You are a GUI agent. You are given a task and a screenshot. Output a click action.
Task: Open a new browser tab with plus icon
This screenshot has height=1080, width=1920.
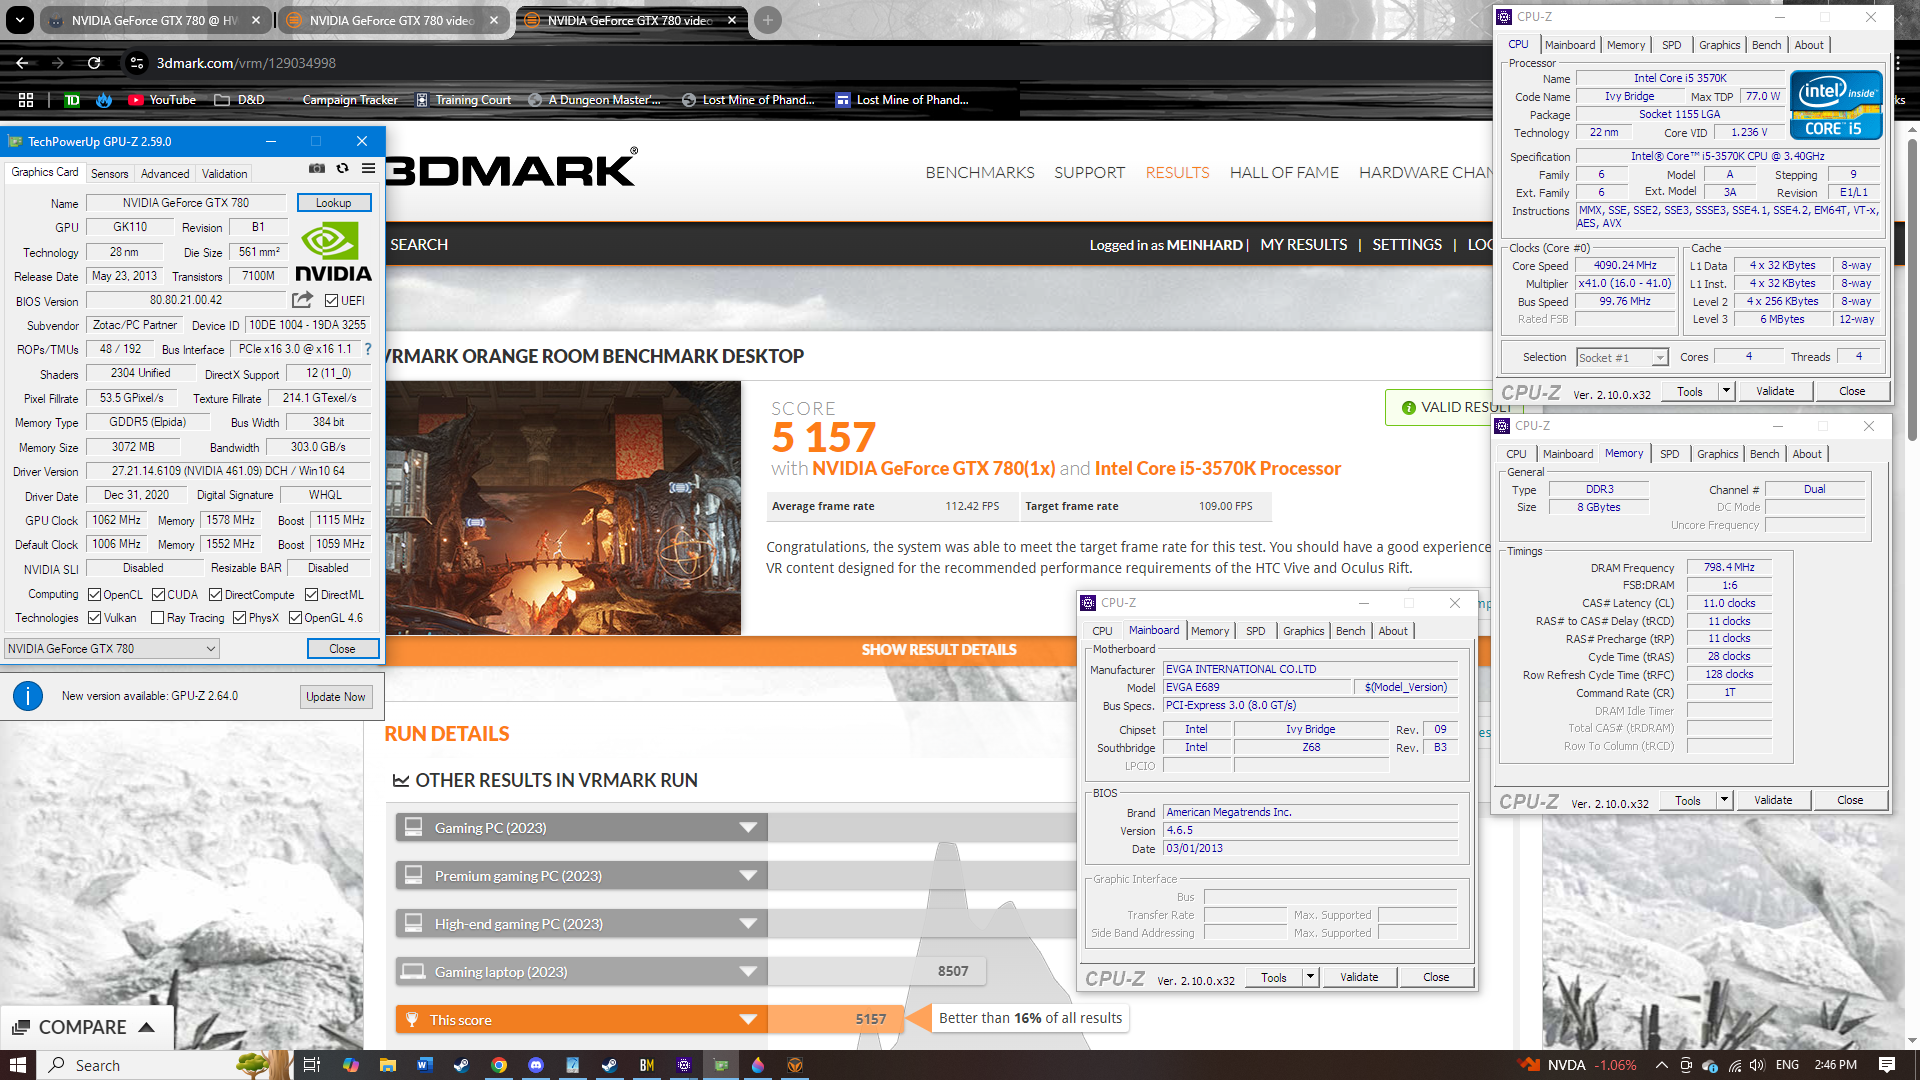tap(768, 20)
